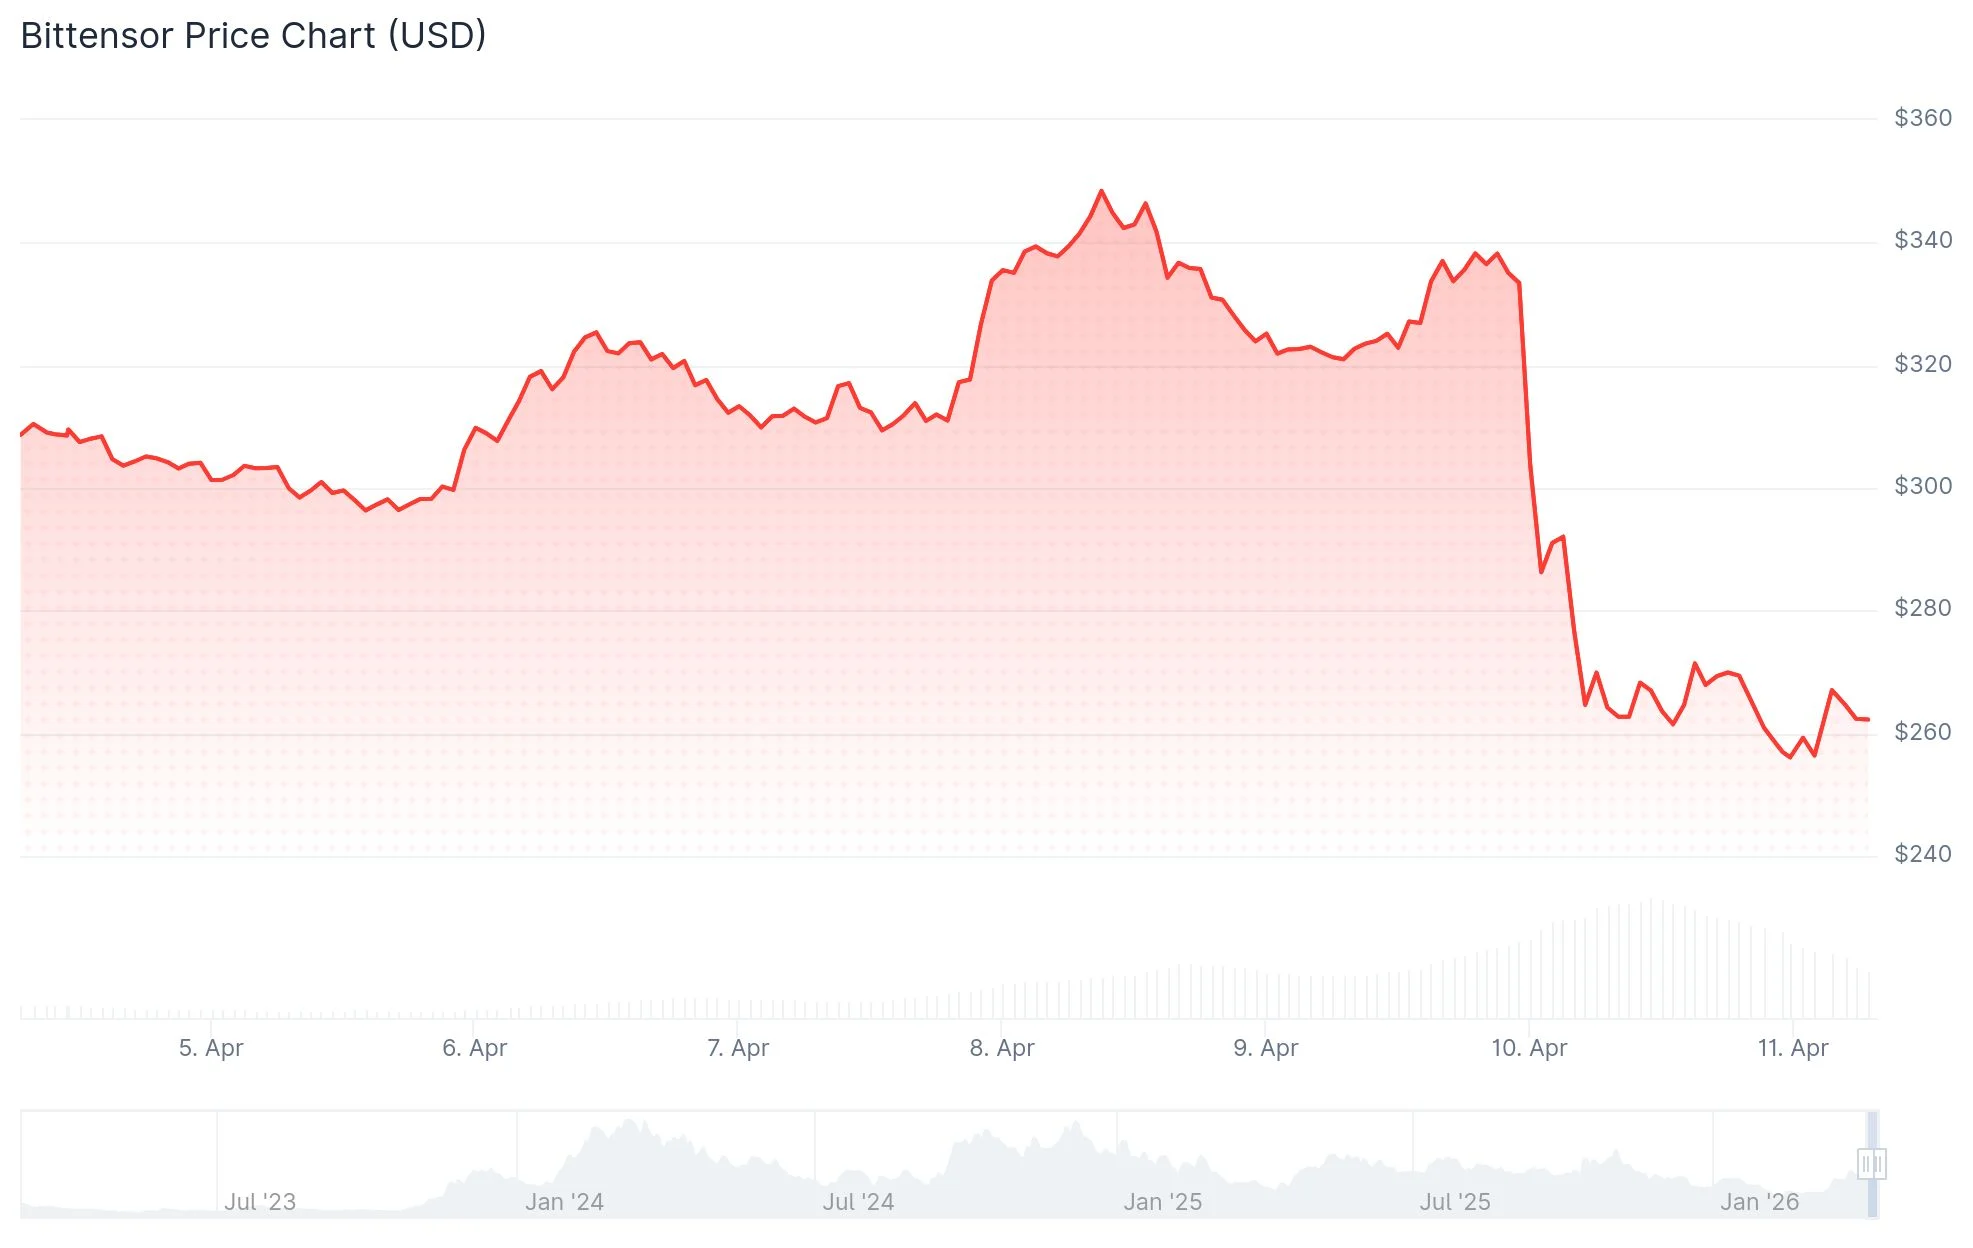Image resolution: width=1973 pixels, height=1248 pixels.
Task: Click the 10. Apr date label
Action: coord(1529,1048)
